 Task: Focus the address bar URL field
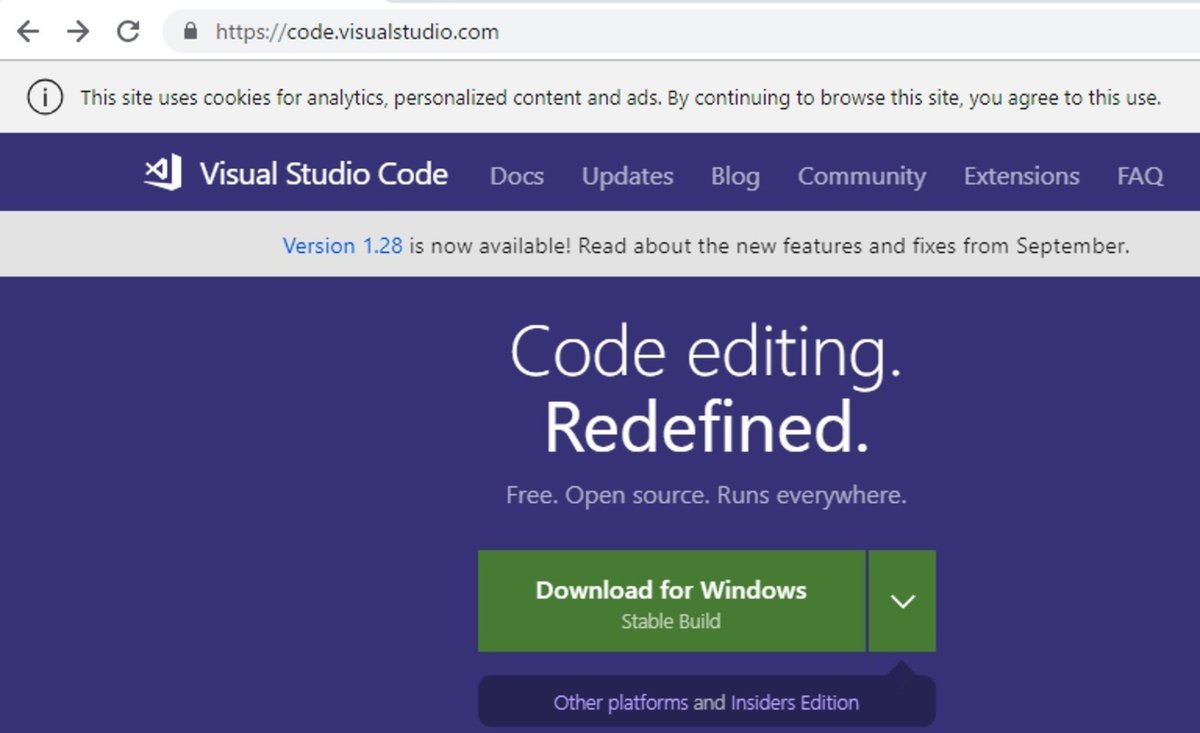pyautogui.click(x=680, y=32)
